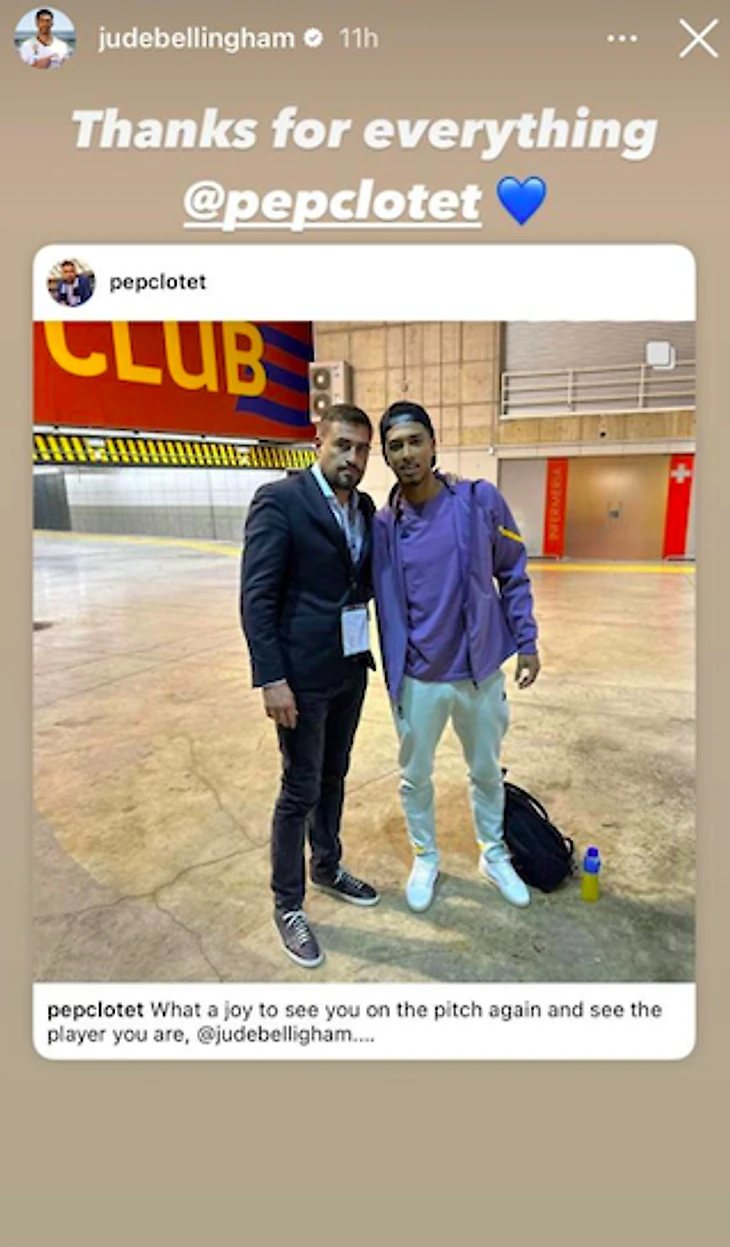Tap the blue heart emoji

[x=522, y=200]
